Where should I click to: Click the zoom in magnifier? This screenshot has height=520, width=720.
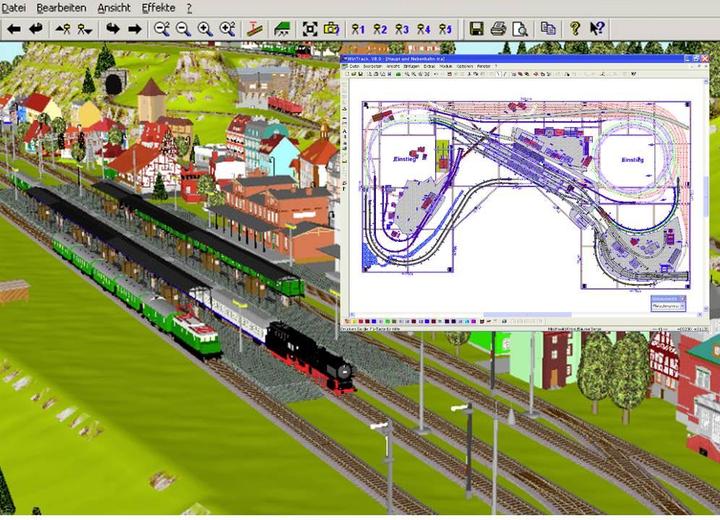click(x=205, y=29)
